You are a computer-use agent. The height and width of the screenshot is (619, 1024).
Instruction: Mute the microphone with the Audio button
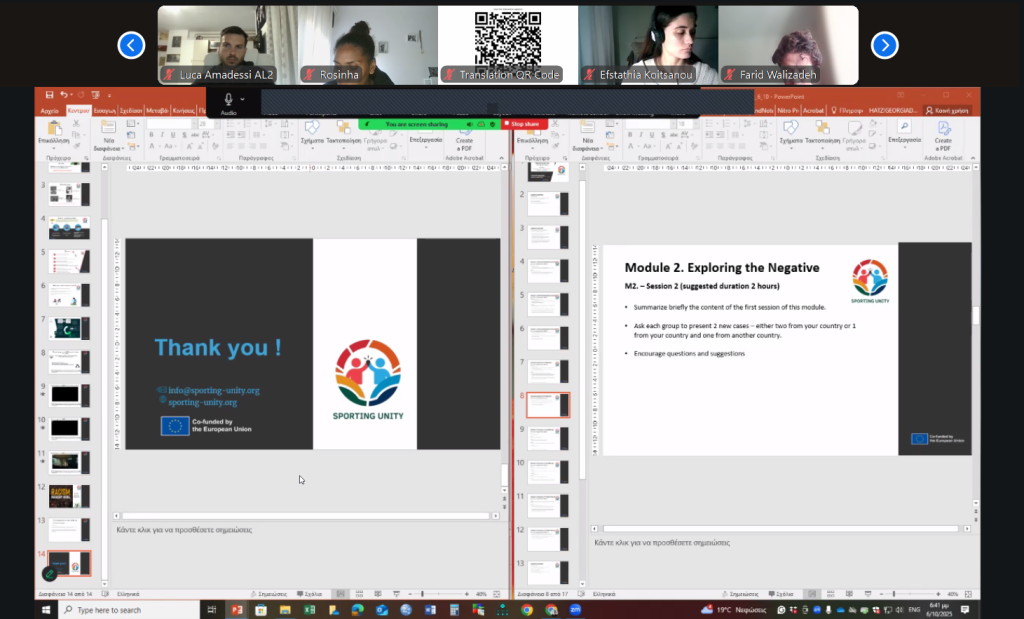point(229,101)
